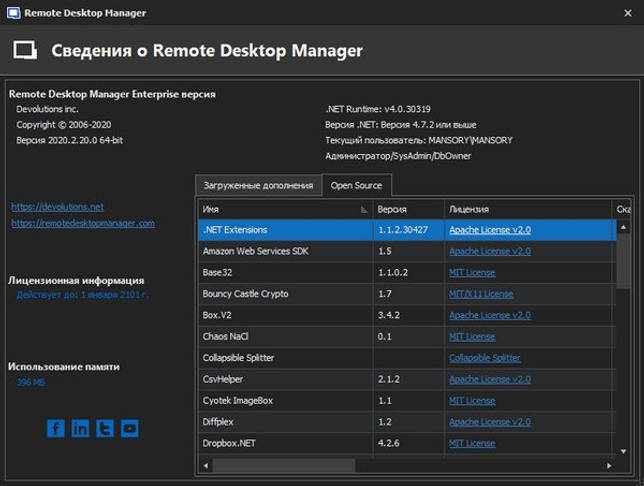
Task: Open the LinkedIn social icon
Action: 80,429
